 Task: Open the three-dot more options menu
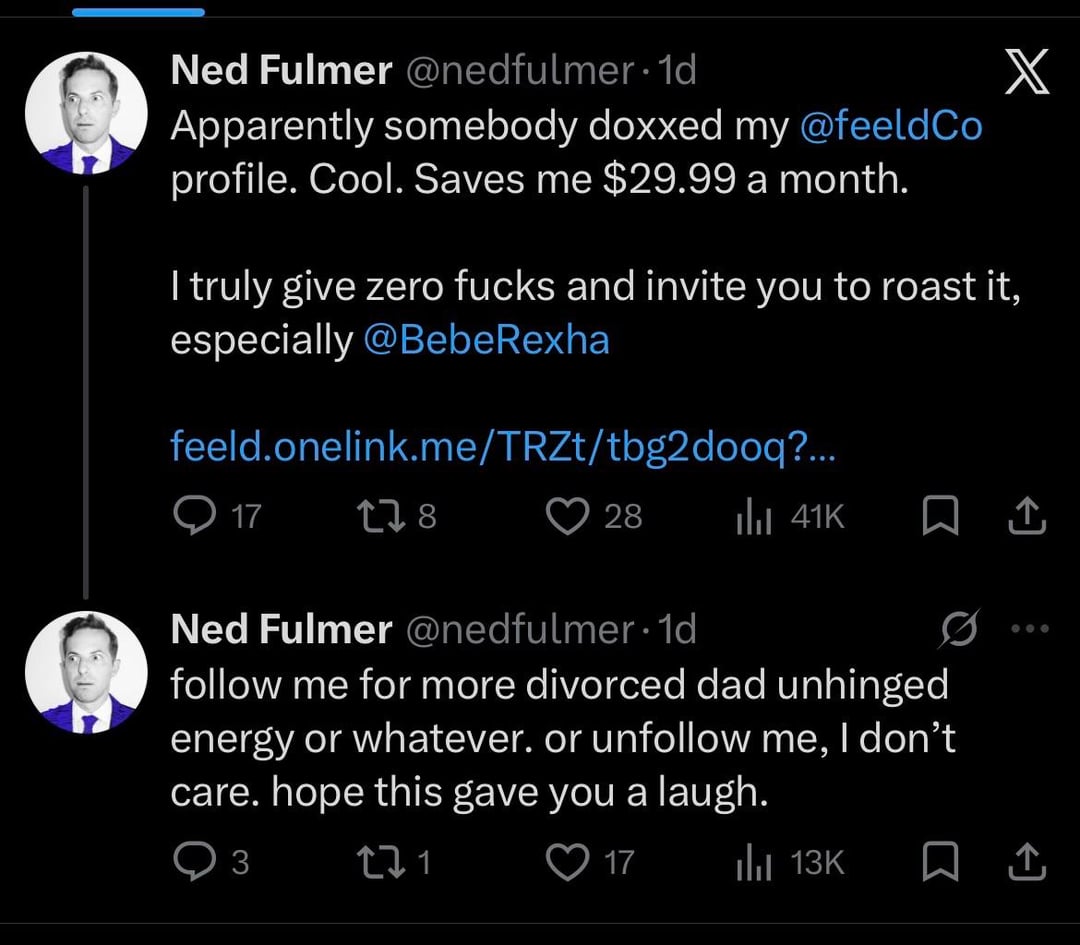[1030, 629]
